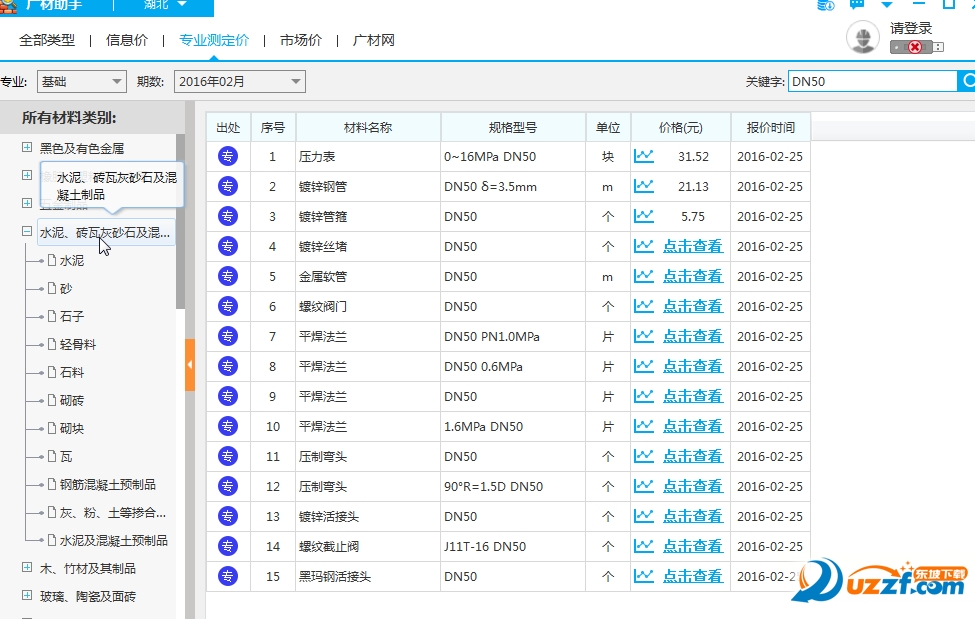
Task: Select the 钢筋混凝土预制品 tree item
Action: (x=108, y=485)
